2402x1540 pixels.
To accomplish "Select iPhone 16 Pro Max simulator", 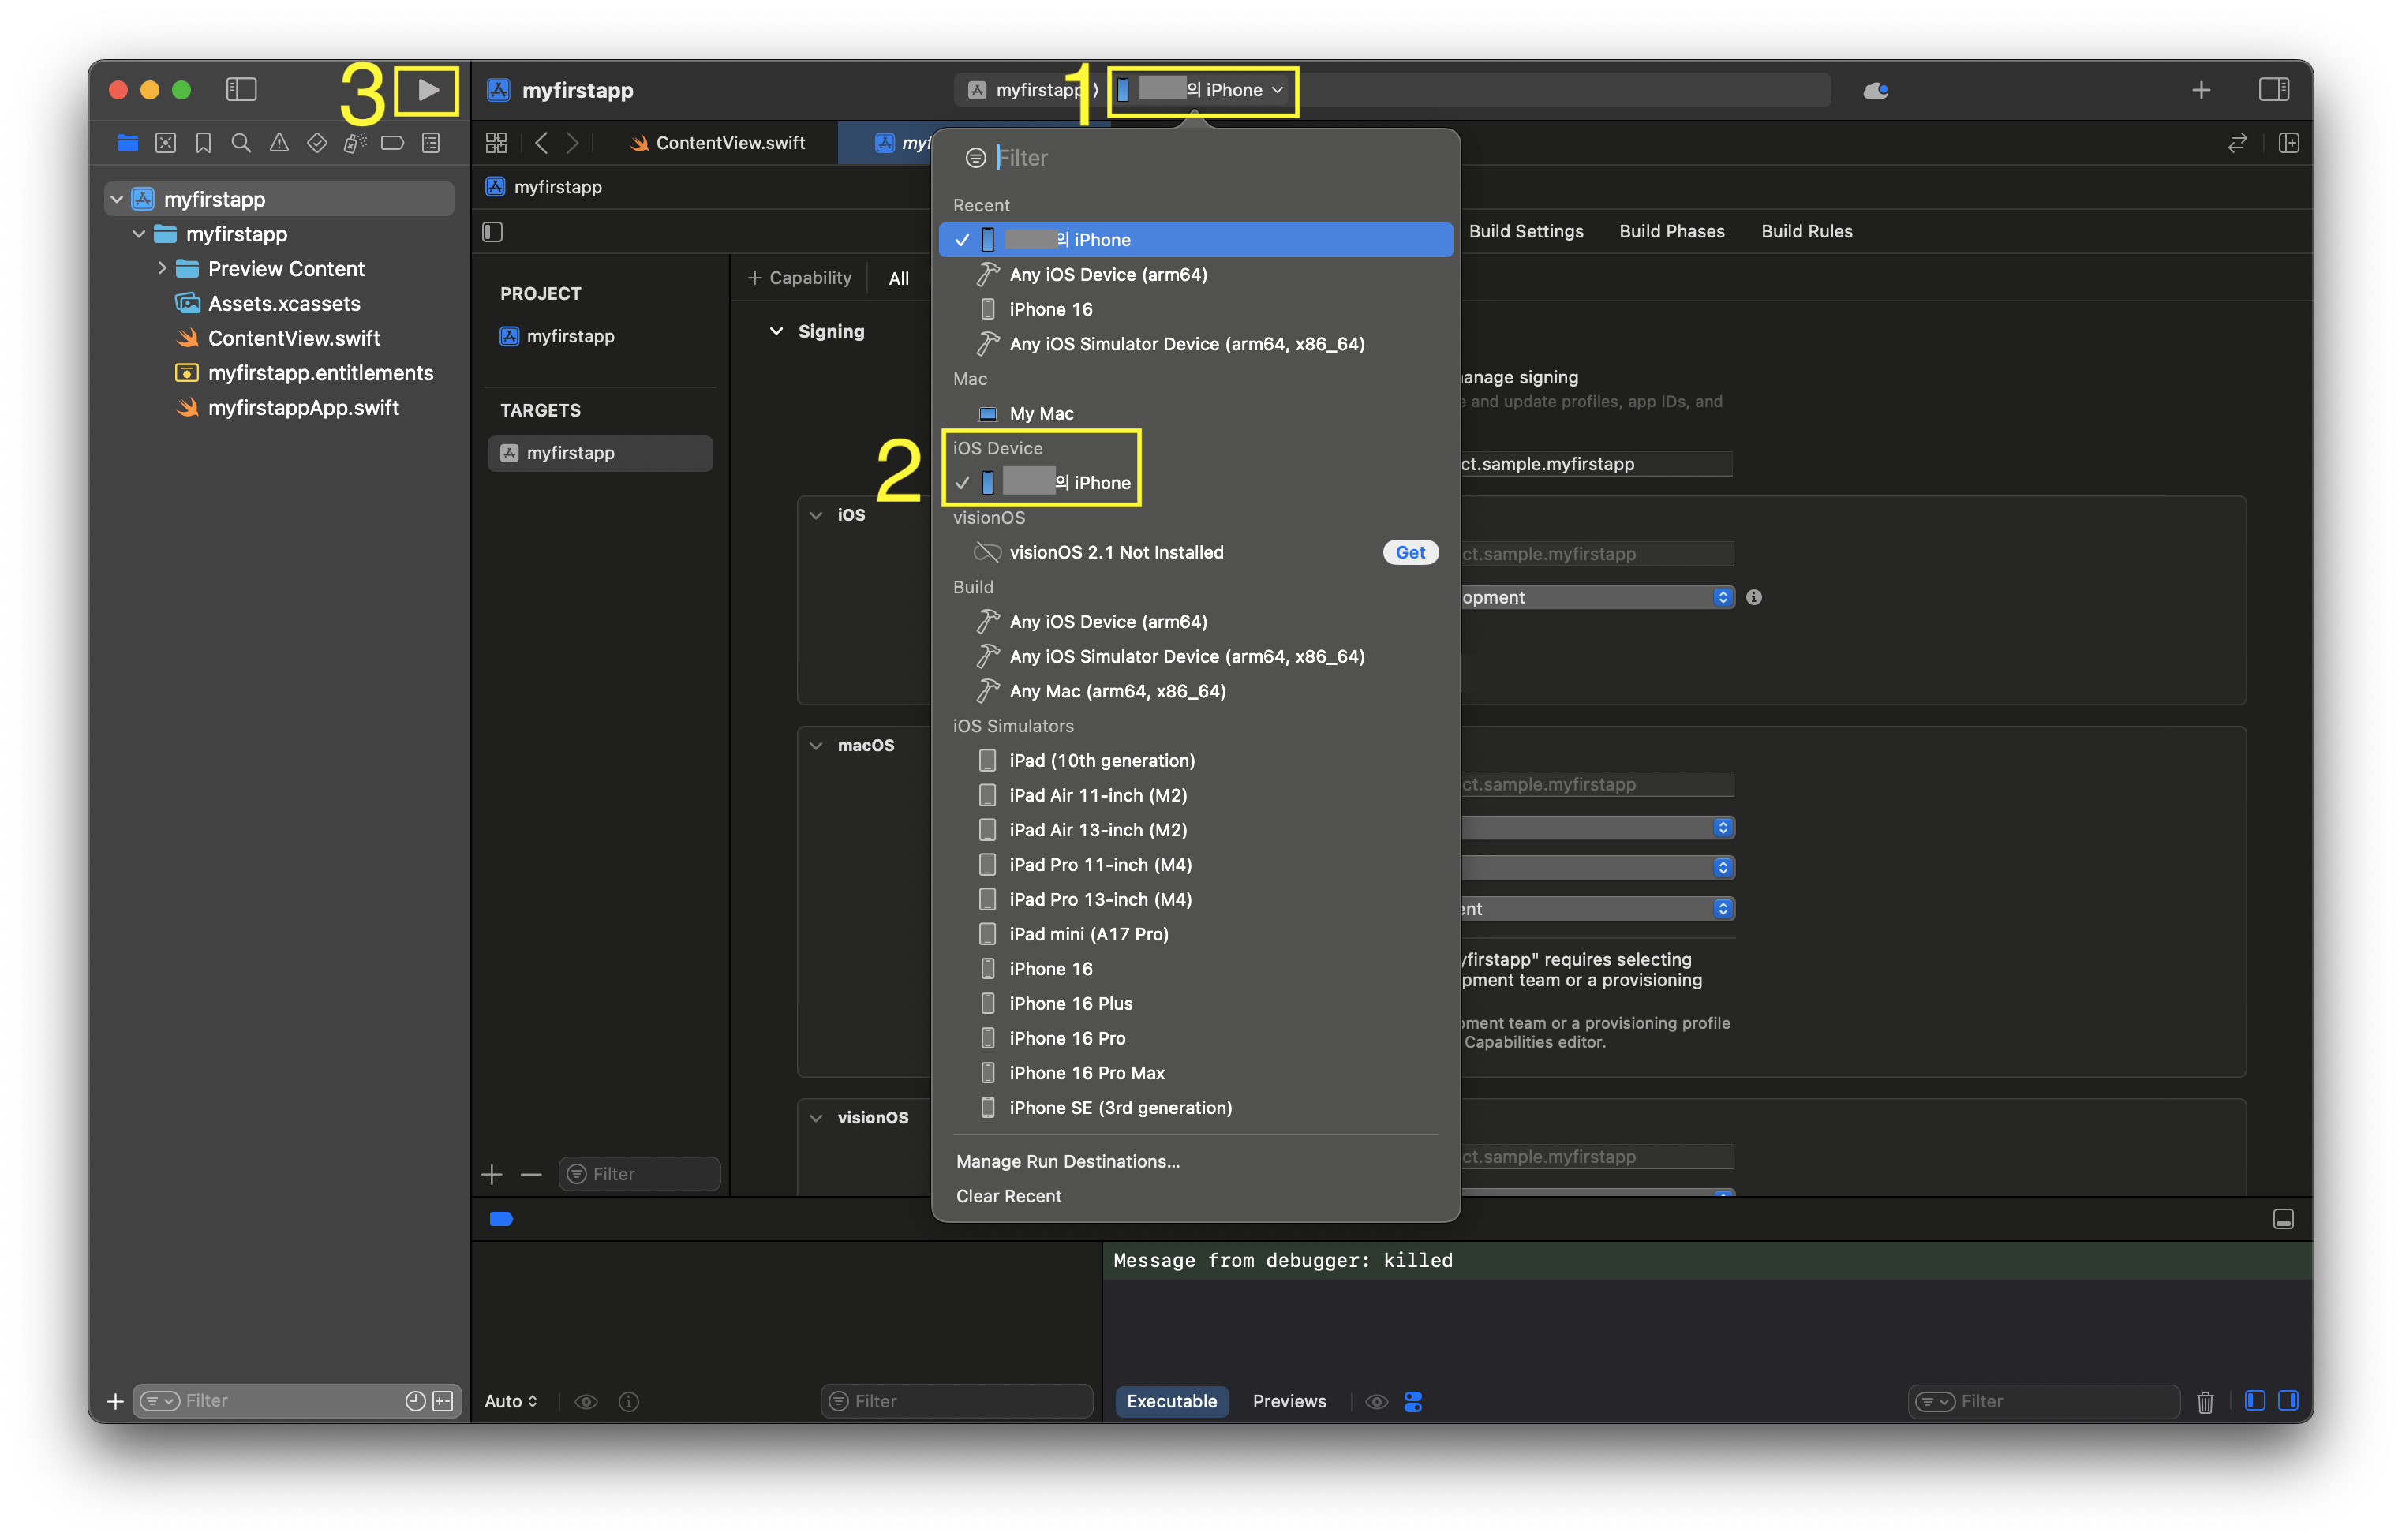I will [1086, 1073].
